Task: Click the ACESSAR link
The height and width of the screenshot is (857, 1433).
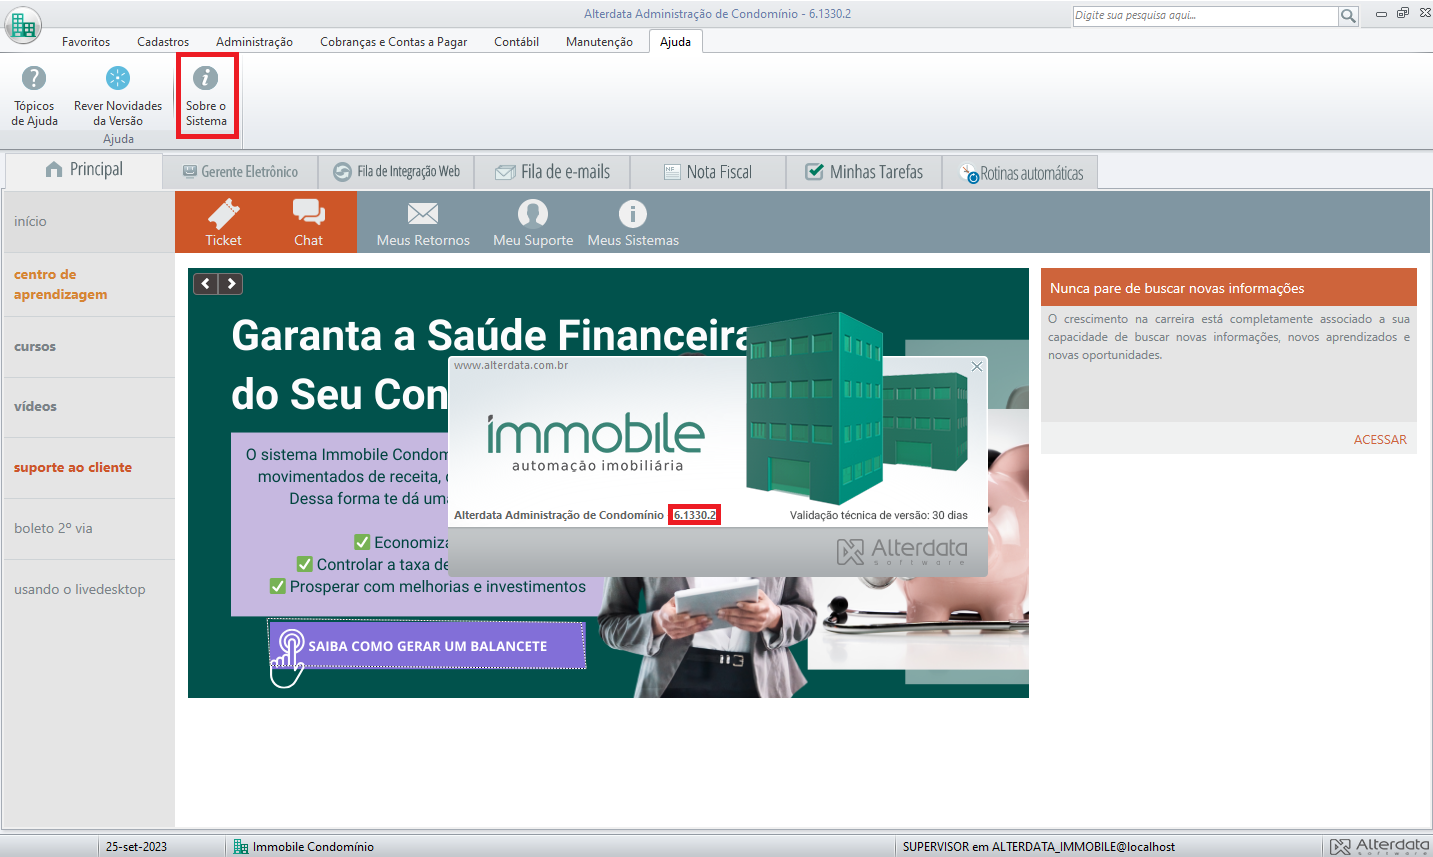Action: tap(1380, 440)
